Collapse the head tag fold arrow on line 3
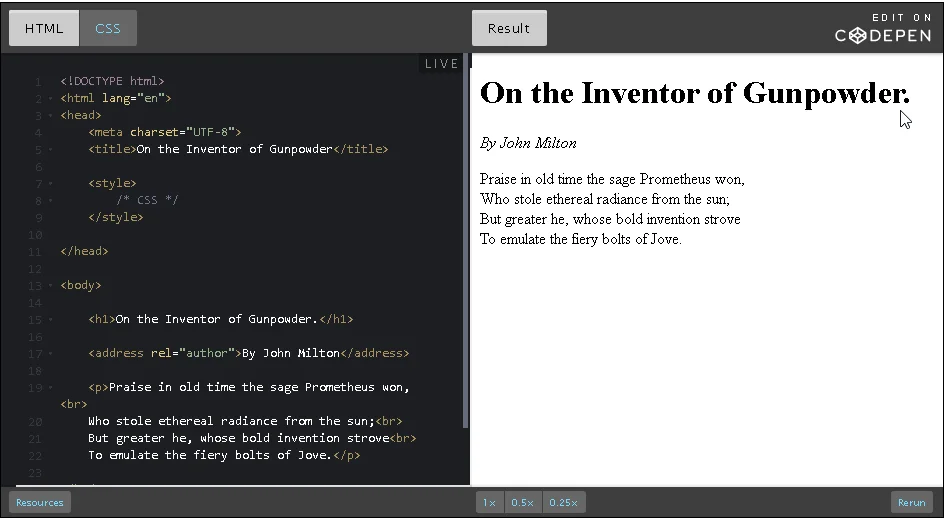946x519 pixels. [x=50, y=116]
